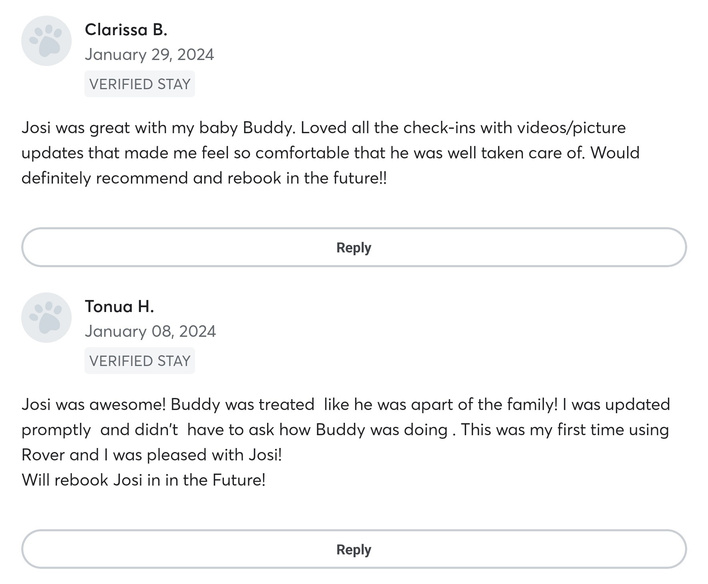Click Tonua H.'s paw print avatar

click(47, 318)
